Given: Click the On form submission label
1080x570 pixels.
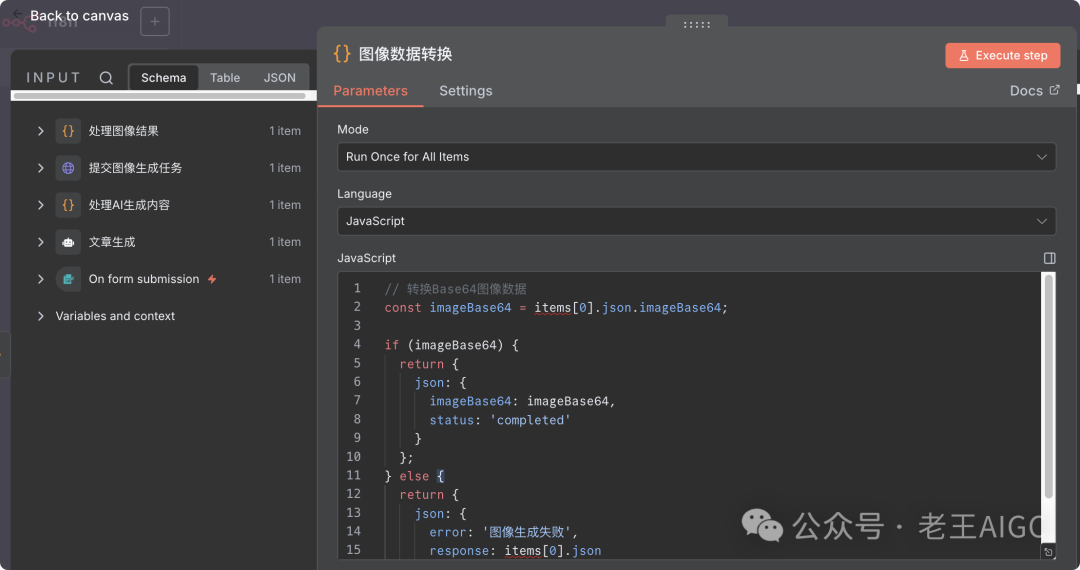Looking at the screenshot, I should pos(143,279).
